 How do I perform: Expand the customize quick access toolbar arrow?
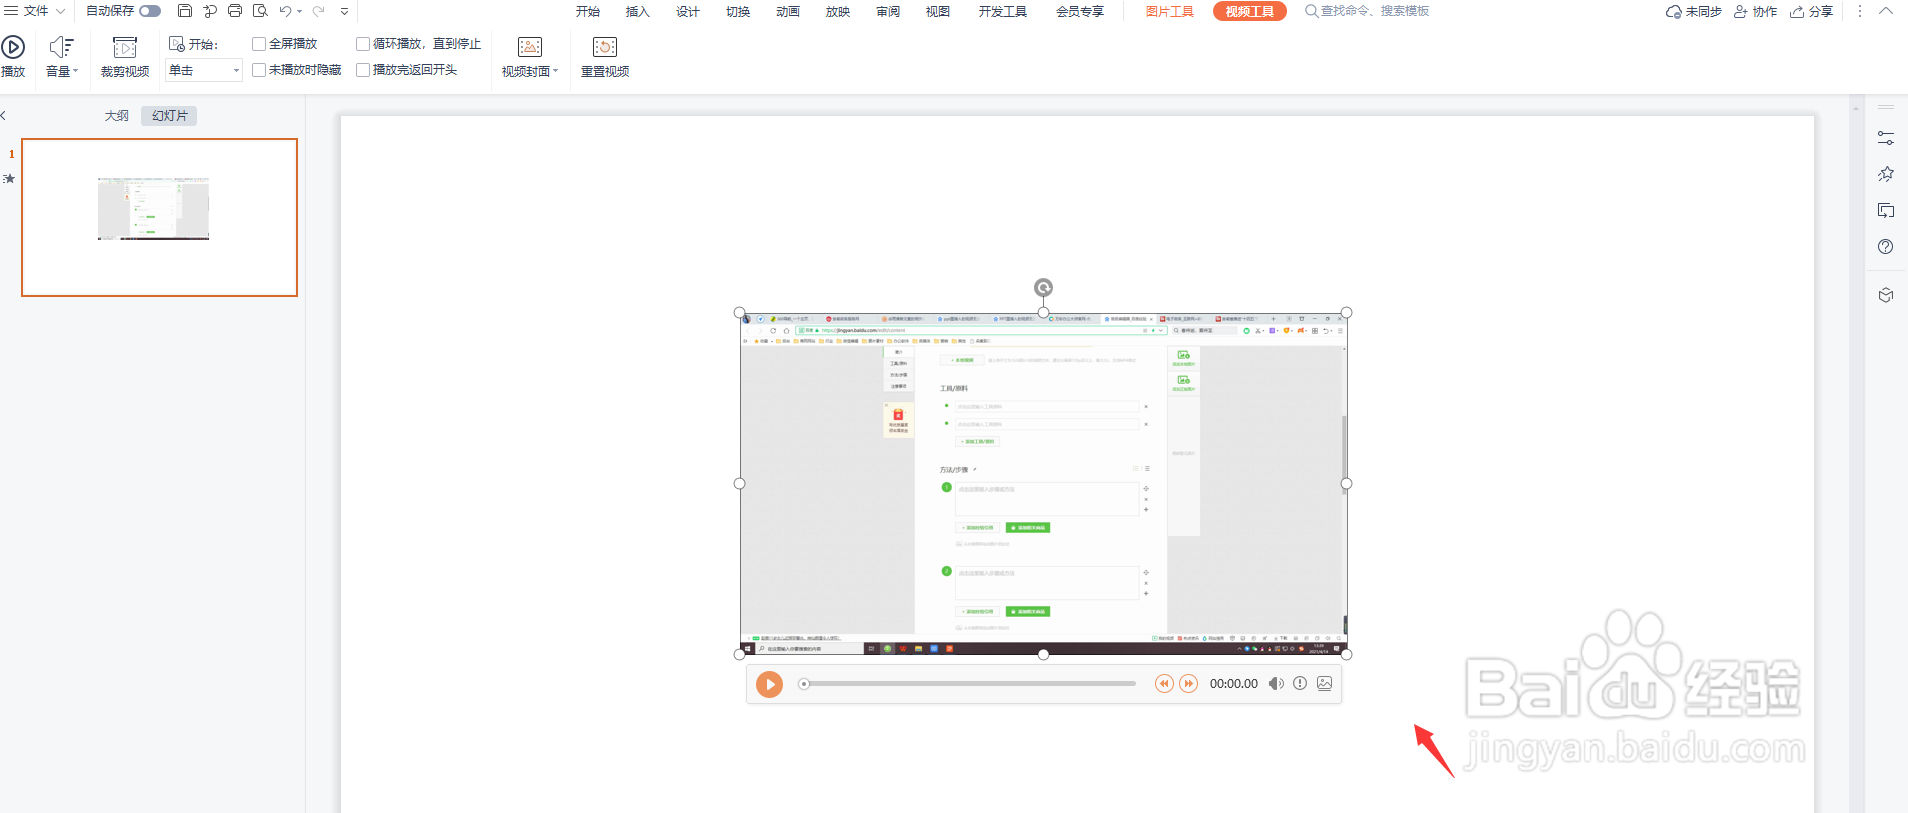point(344,12)
